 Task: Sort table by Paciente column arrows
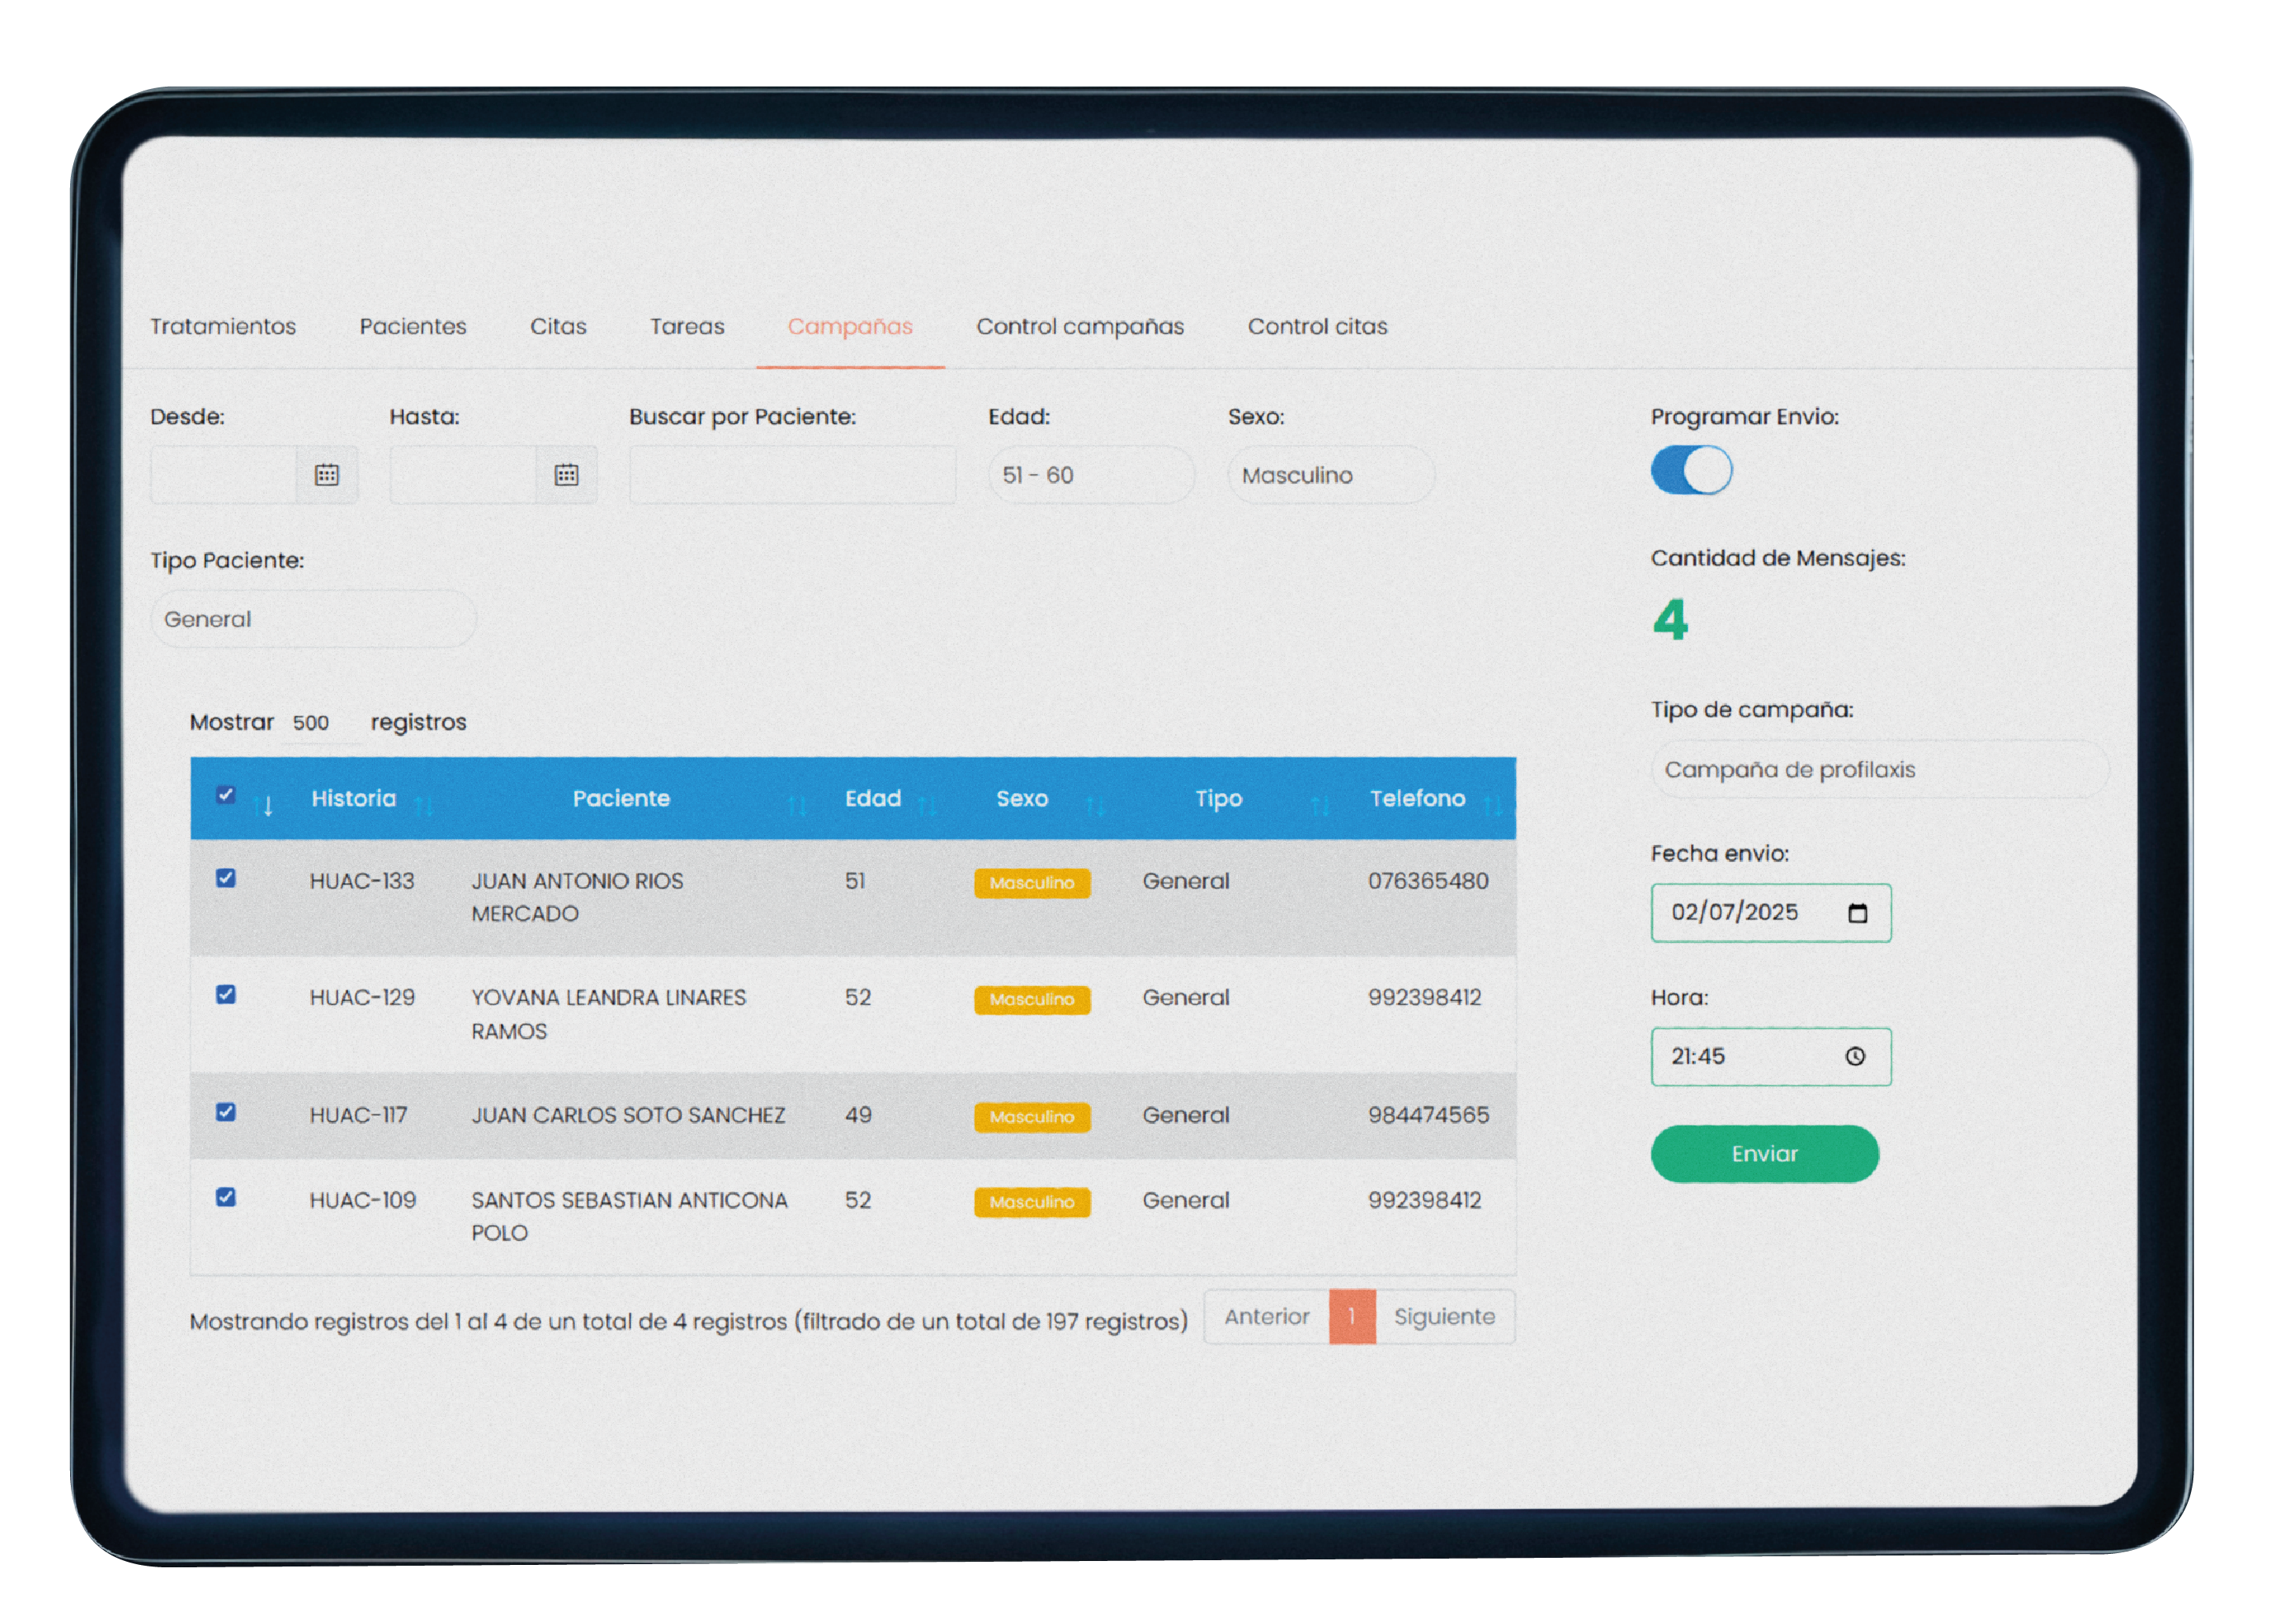click(796, 806)
